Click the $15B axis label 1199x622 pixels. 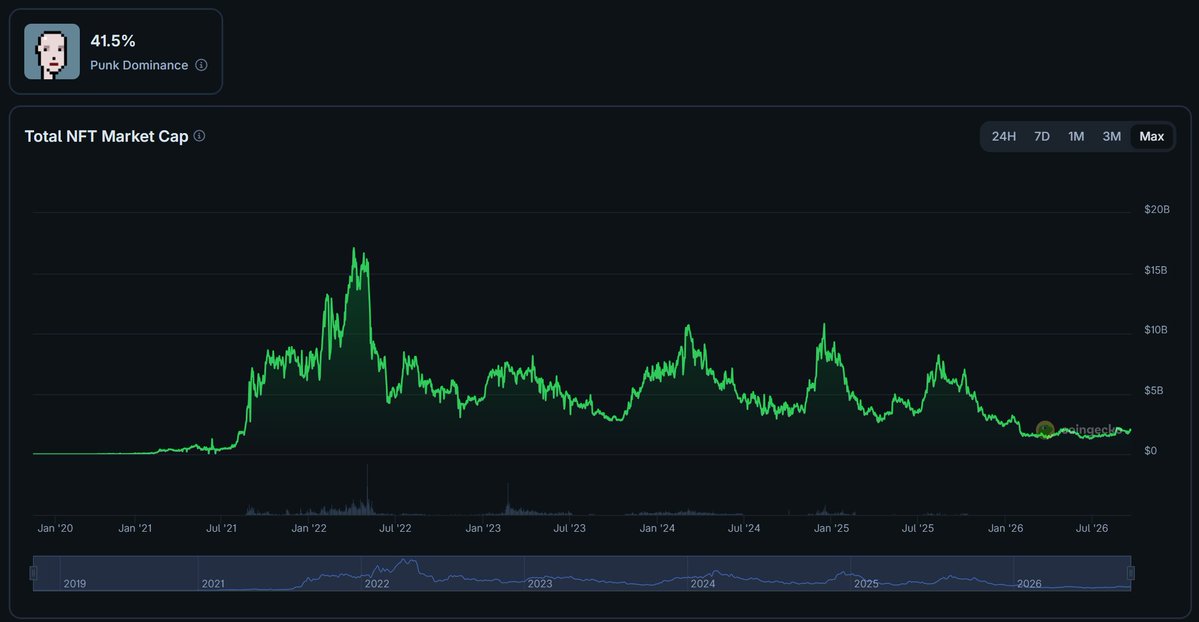click(1155, 270)
